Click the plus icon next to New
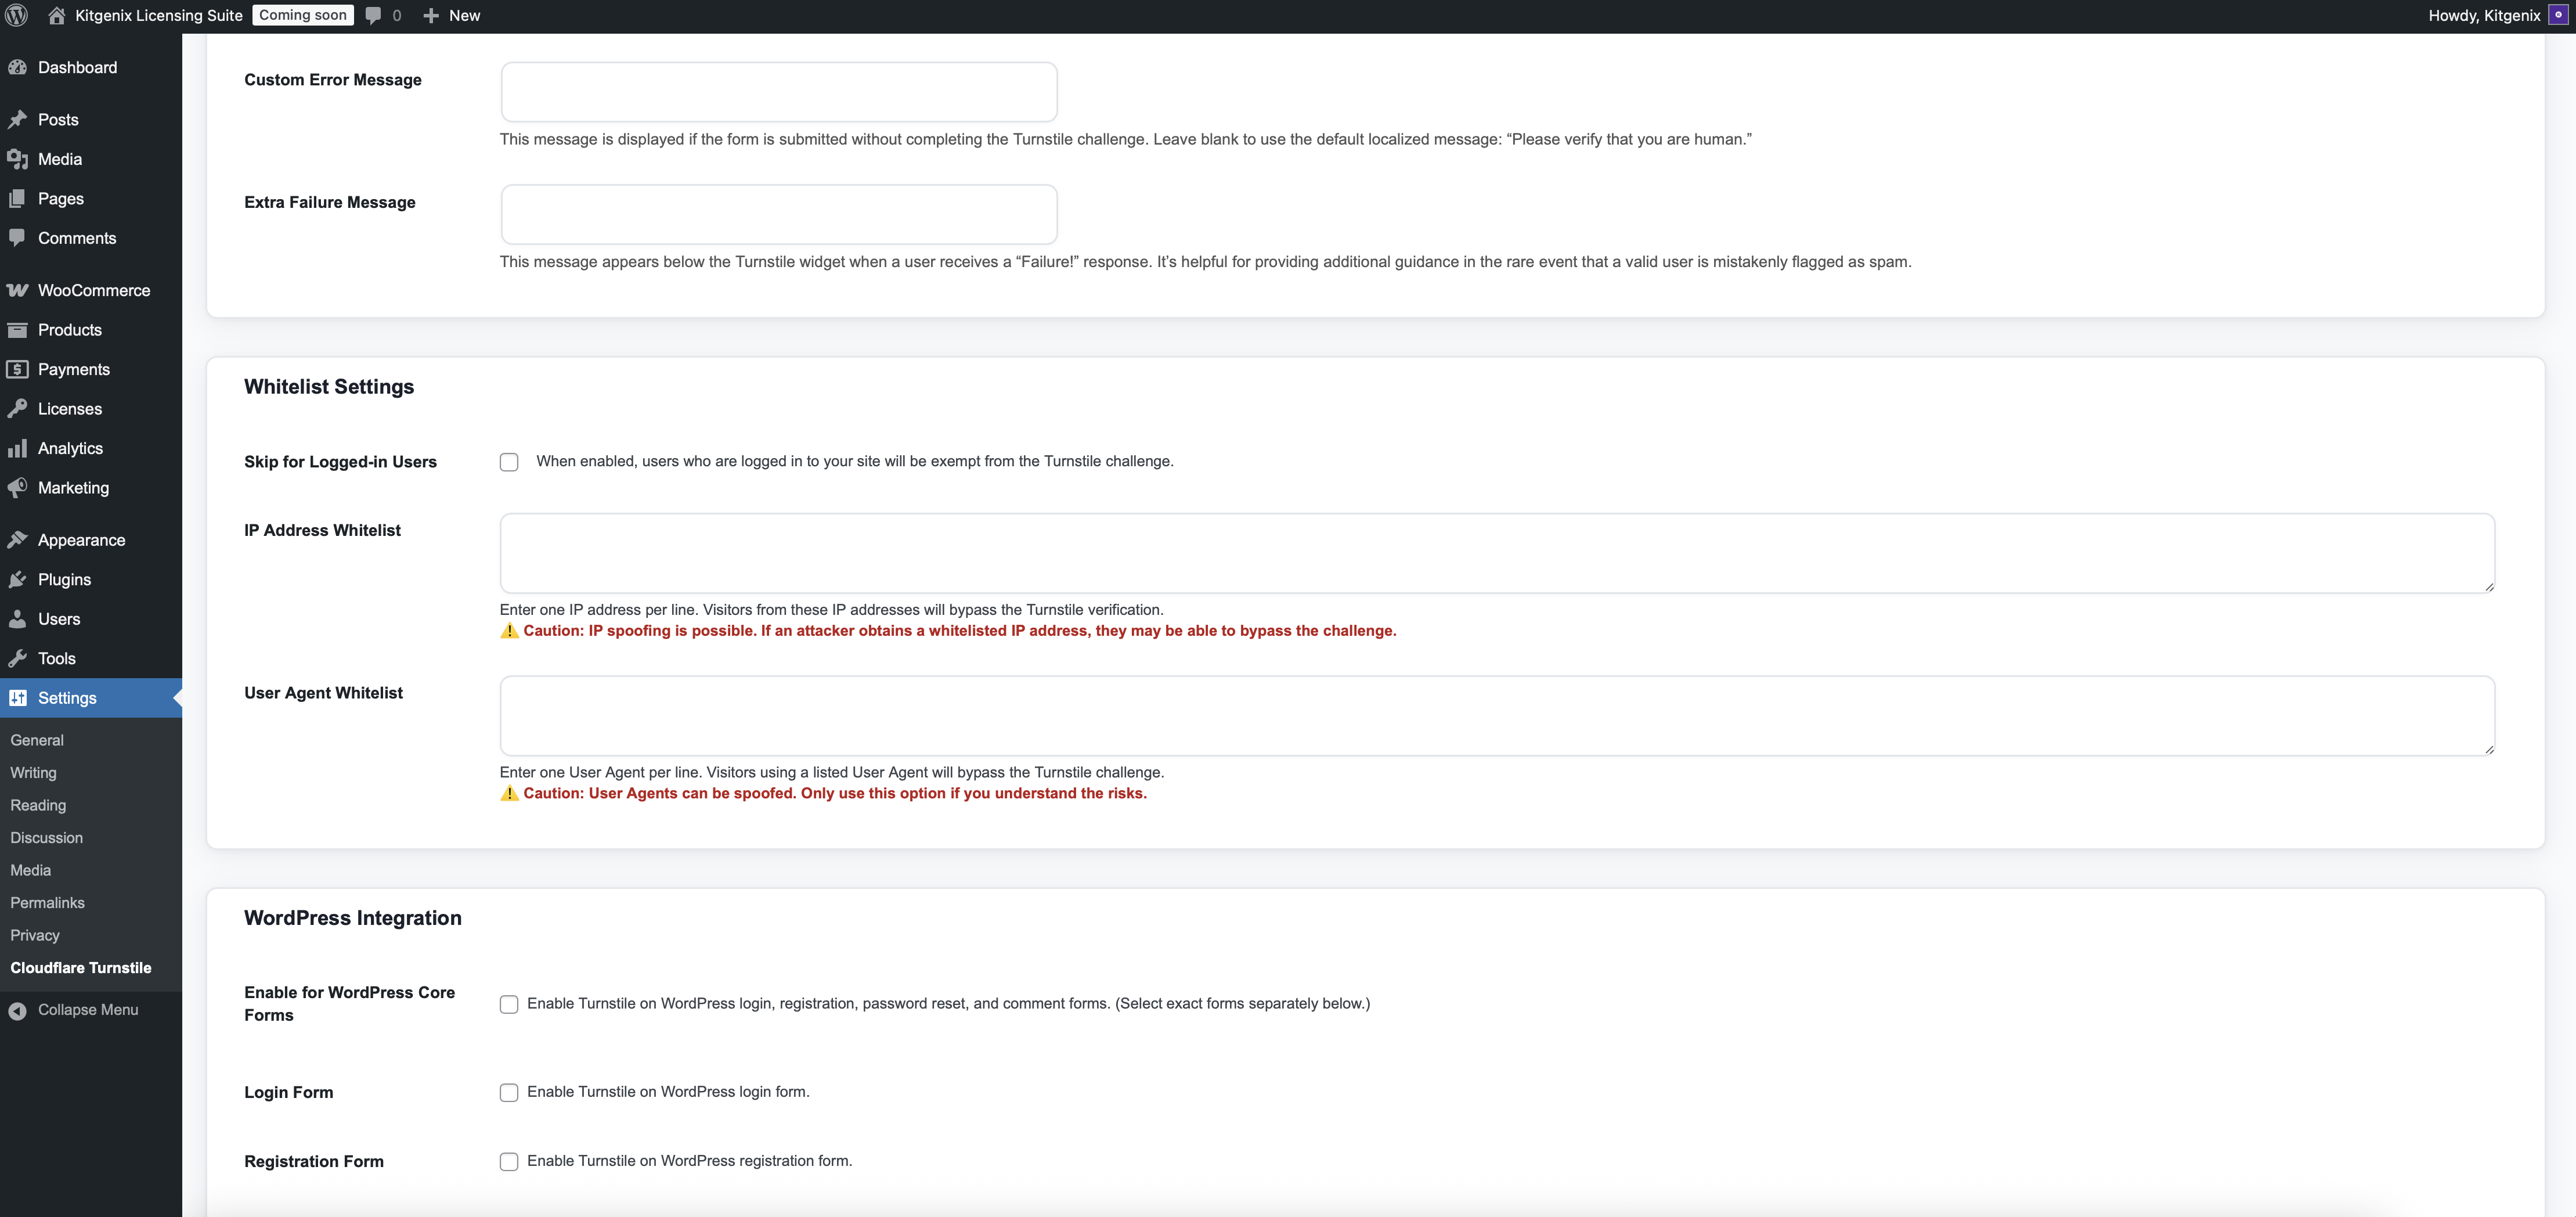Image resolution: width=2576 pixels, height=1217 pixels. click(x=431, y=15)
